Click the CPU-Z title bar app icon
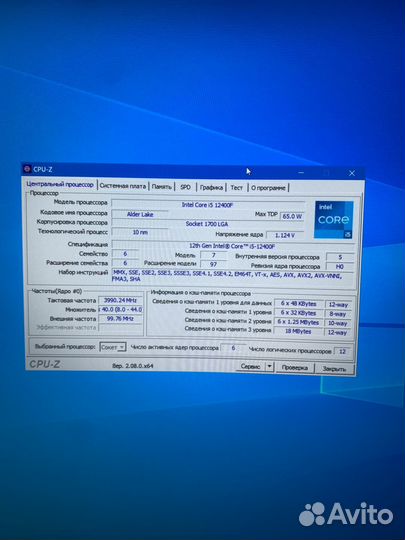 point(27,169)
